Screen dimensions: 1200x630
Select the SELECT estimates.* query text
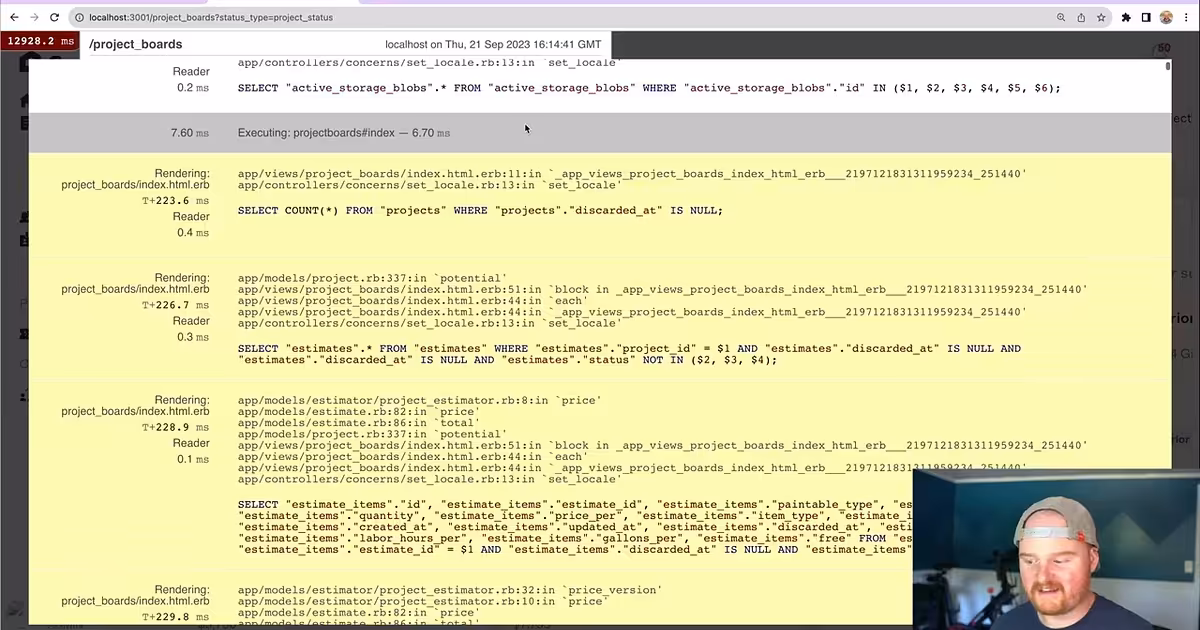(x=629, y=354)
